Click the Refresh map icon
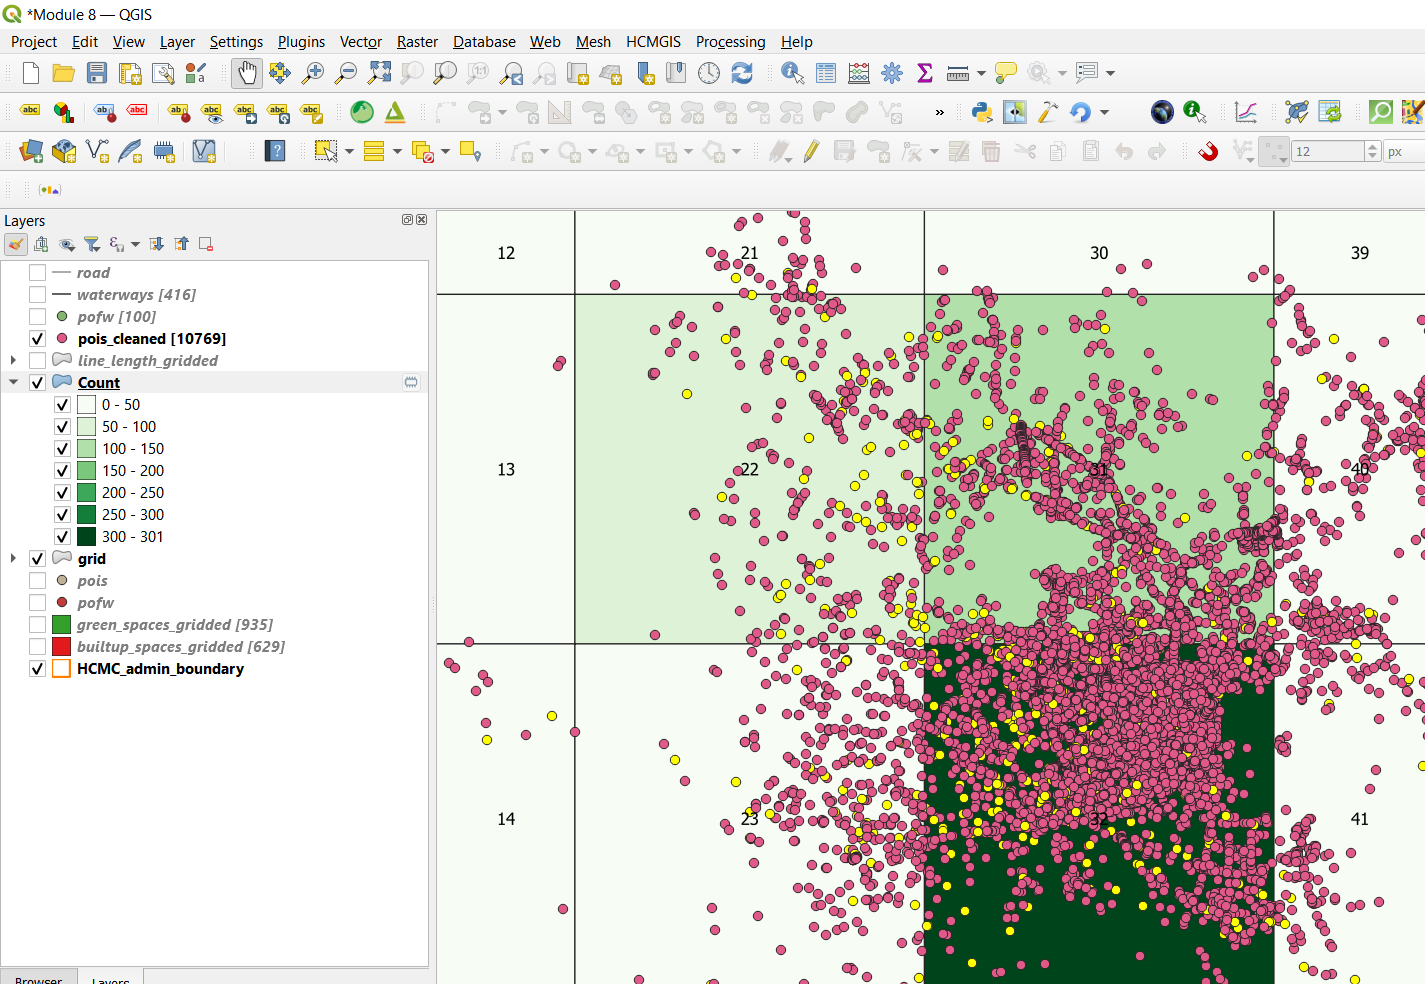Screen dimensions: 1425x984 tap(742, 73)
